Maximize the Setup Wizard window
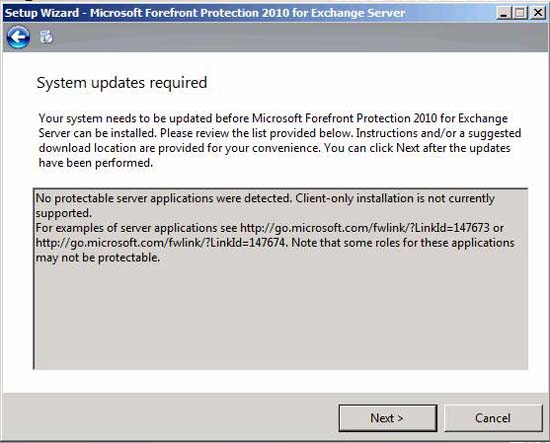 520,13
